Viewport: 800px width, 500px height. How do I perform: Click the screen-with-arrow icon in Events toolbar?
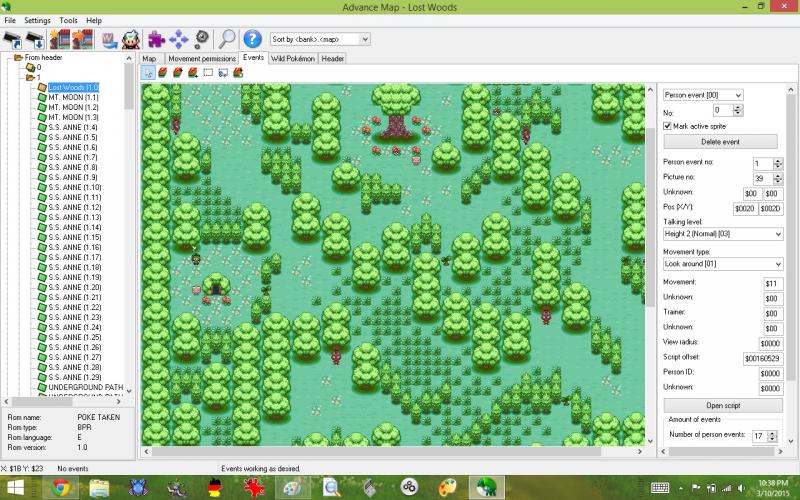pos(223,72)
